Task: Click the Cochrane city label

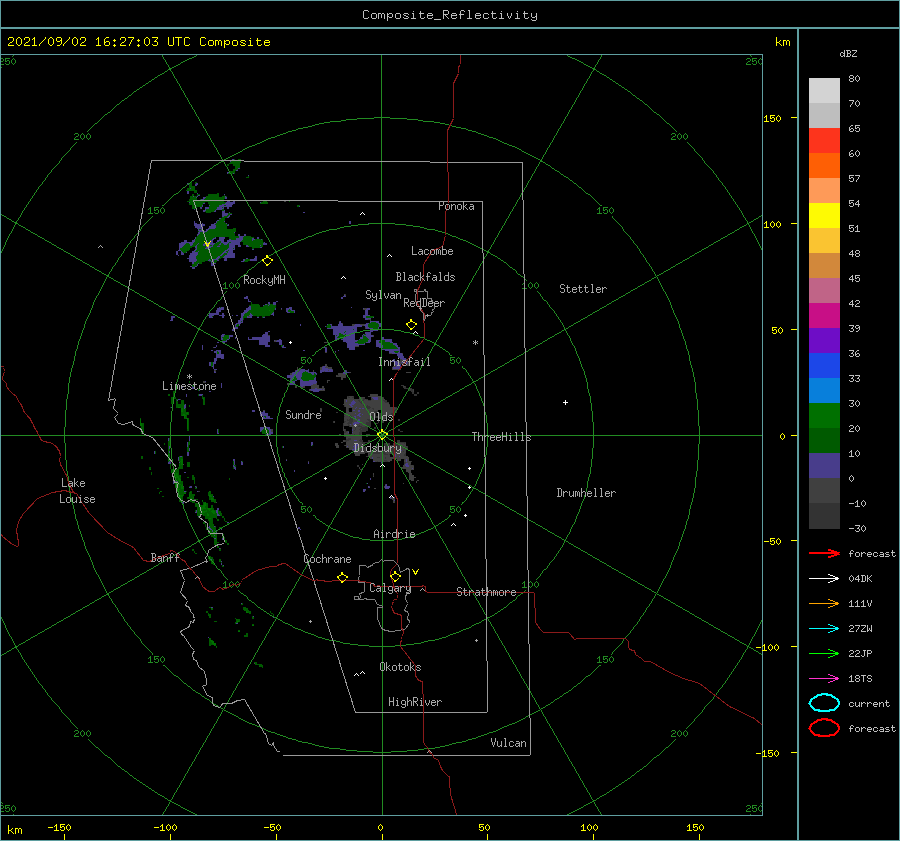Action: (327, 559)
